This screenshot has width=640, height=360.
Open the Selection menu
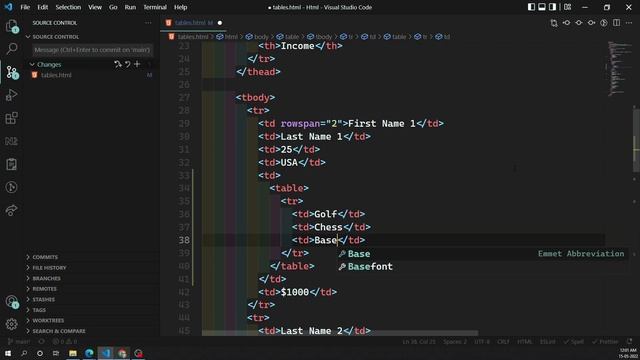[x=68, y=7]
